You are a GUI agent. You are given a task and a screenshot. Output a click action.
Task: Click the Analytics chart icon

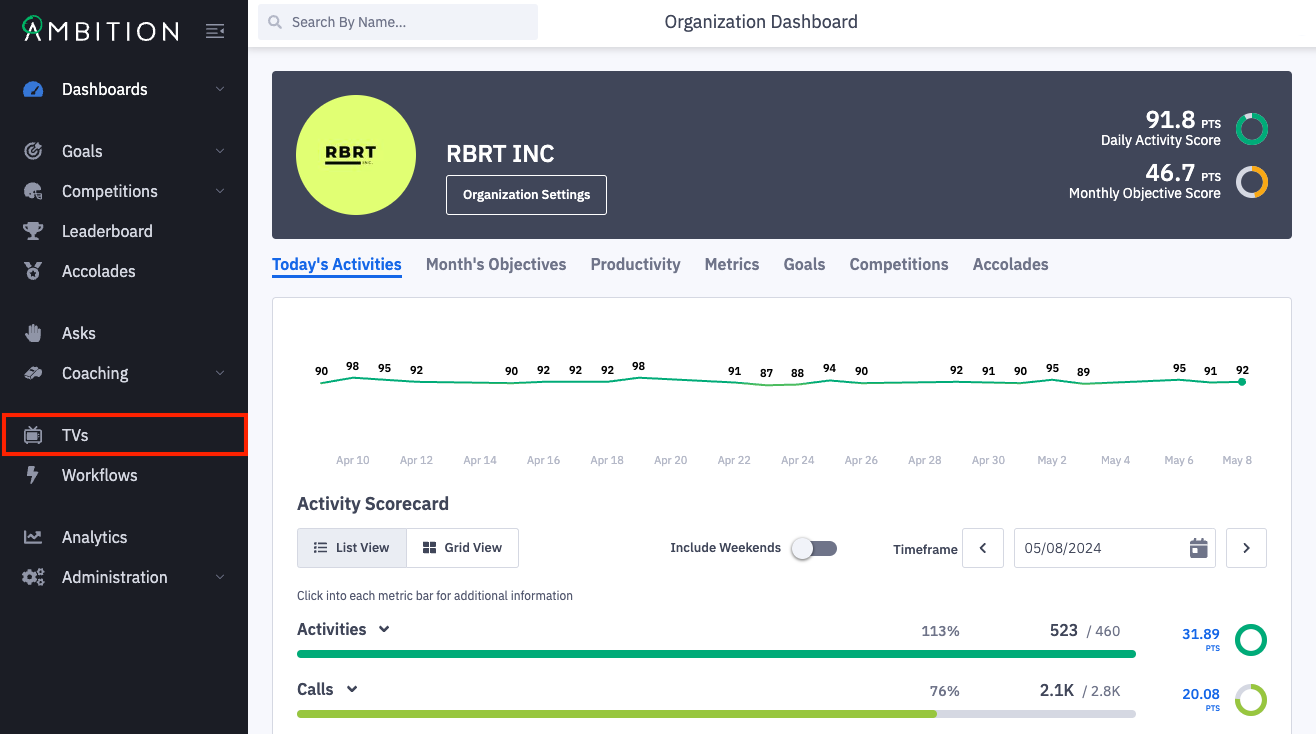click(33, 537)
